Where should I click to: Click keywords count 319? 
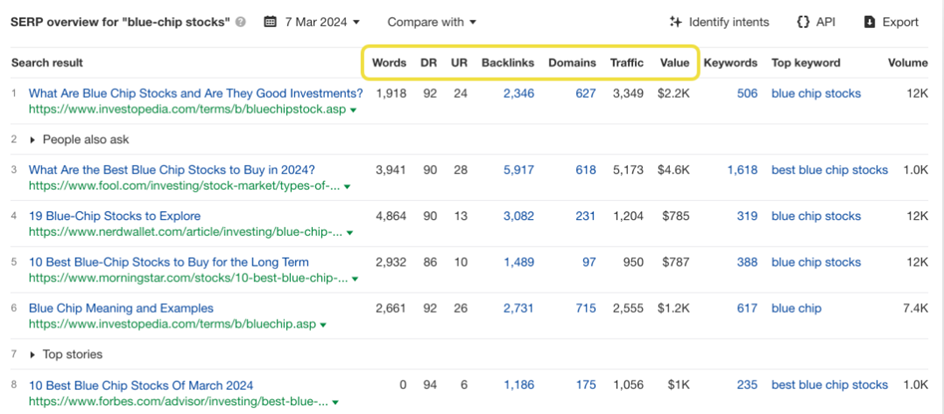[x=747, y=216]
